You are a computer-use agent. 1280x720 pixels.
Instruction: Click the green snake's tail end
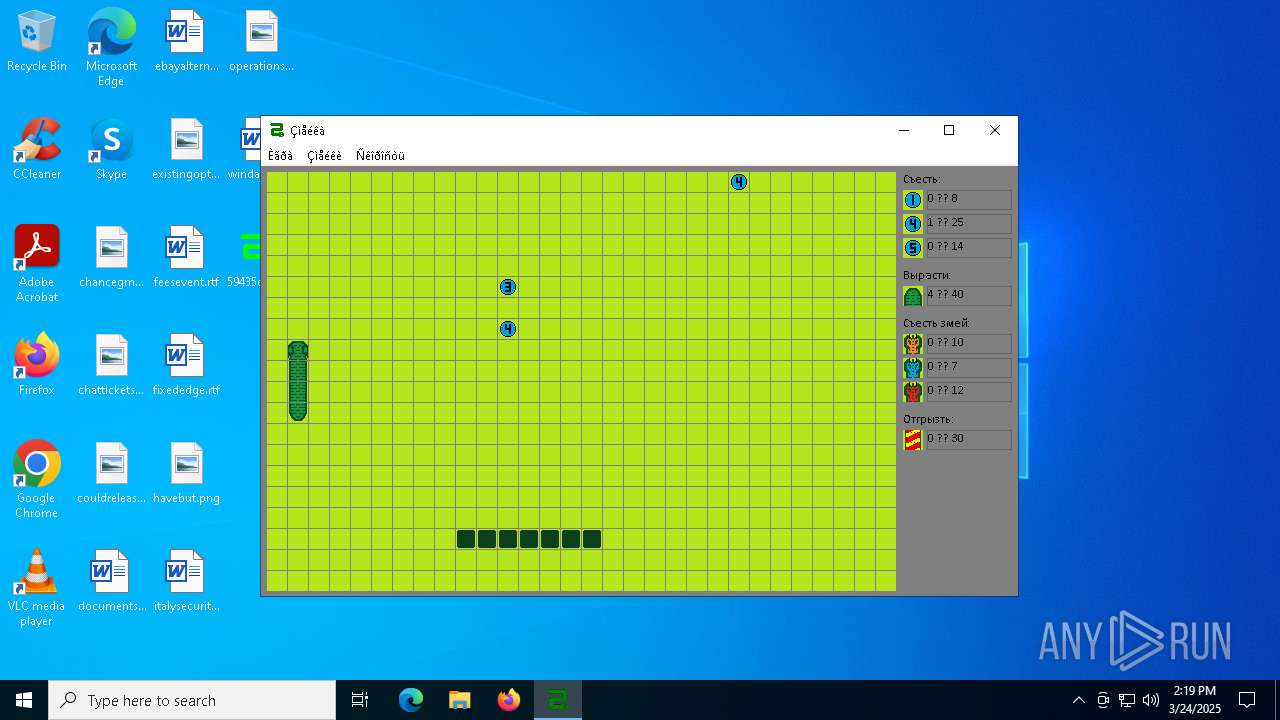pos(298,412)
